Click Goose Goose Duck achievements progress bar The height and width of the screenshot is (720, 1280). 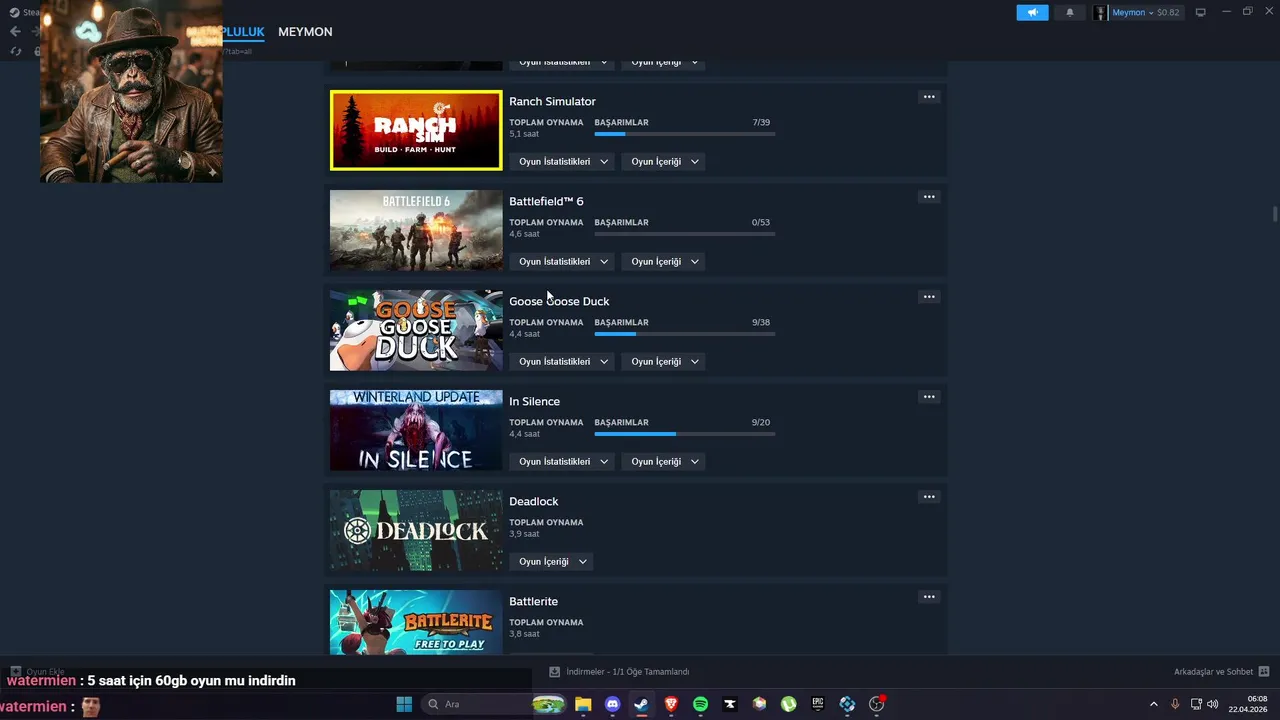684,334
